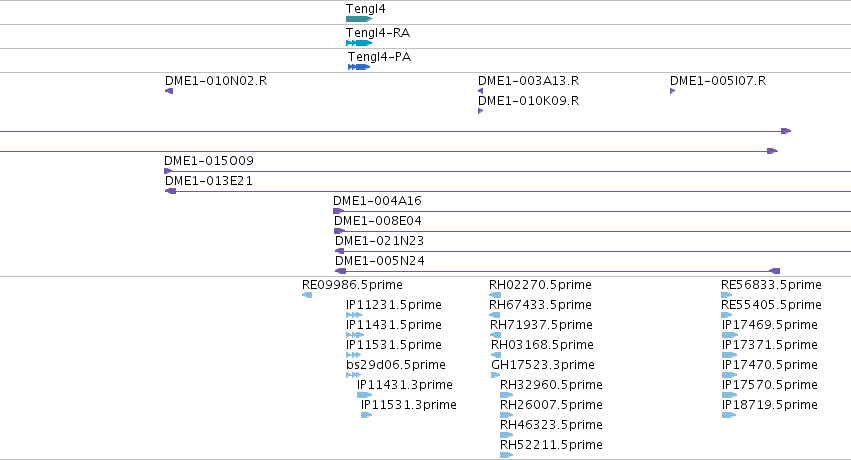Screen dimensions: 851x460
Task: Click the RH02270.5prime EST arrow
Action: (495, 295)
